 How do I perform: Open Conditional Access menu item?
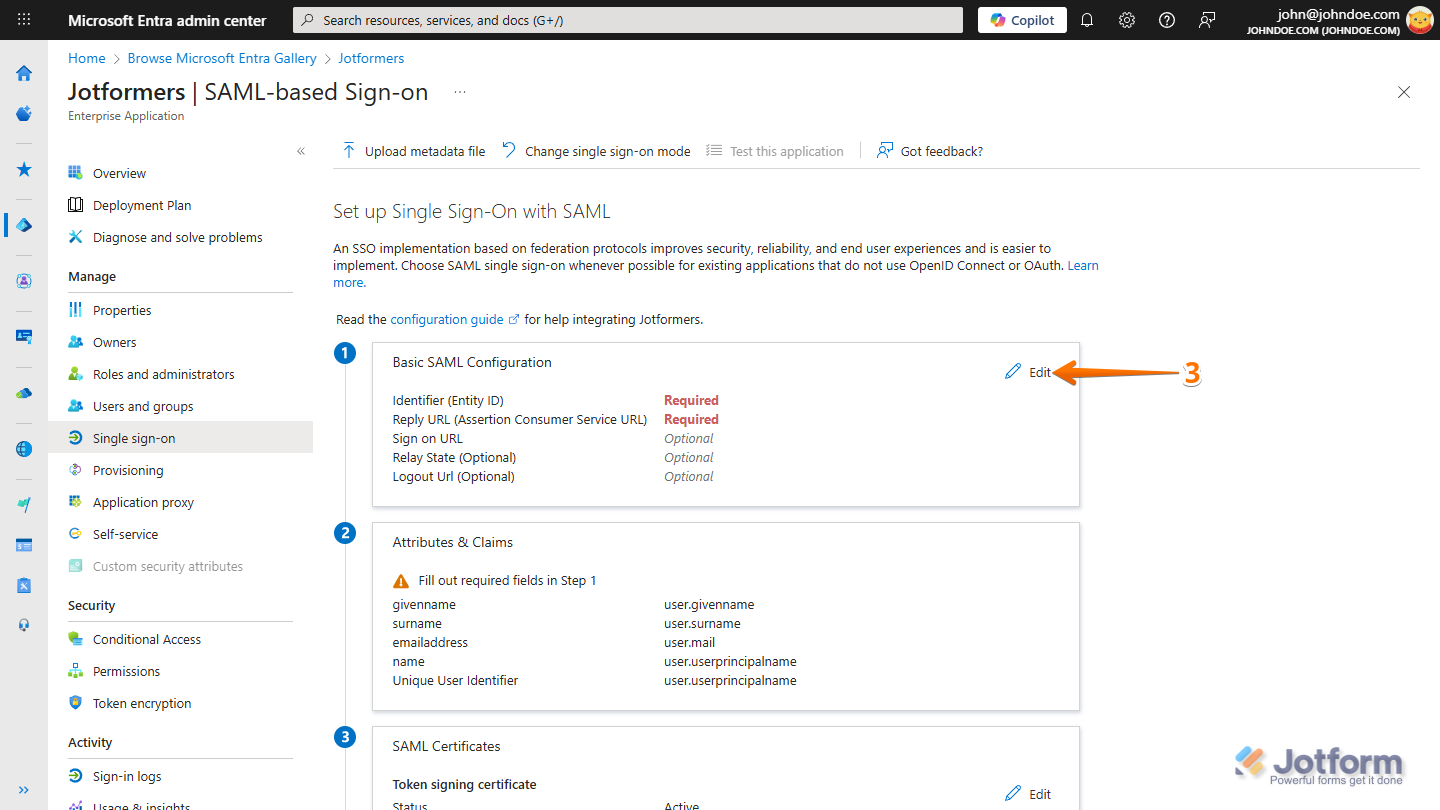click(x=147, y=639)
